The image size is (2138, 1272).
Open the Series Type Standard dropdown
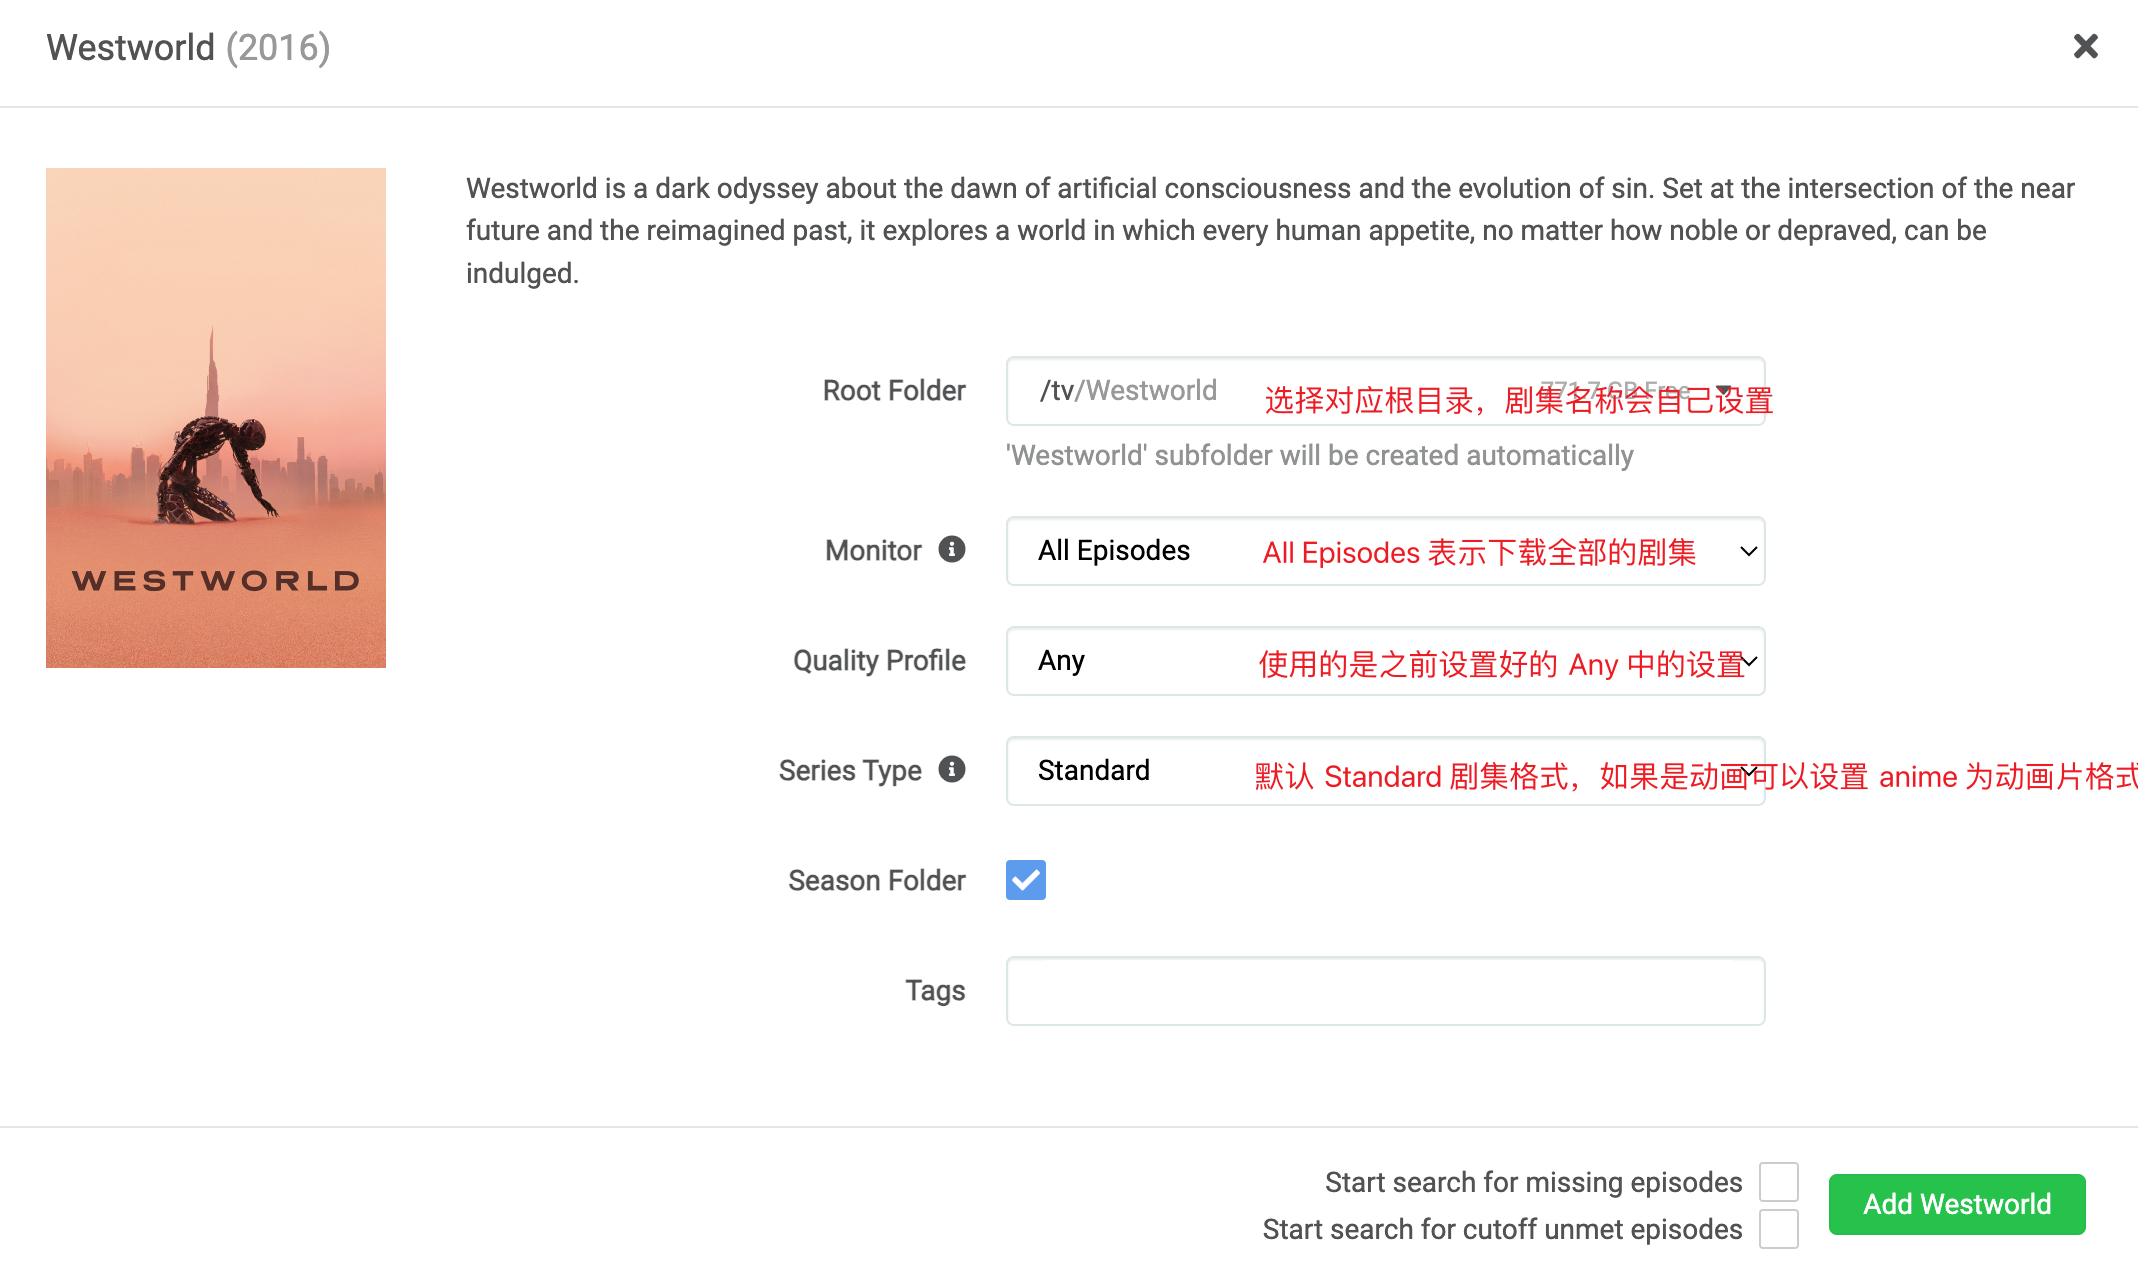pos(1385,771)
